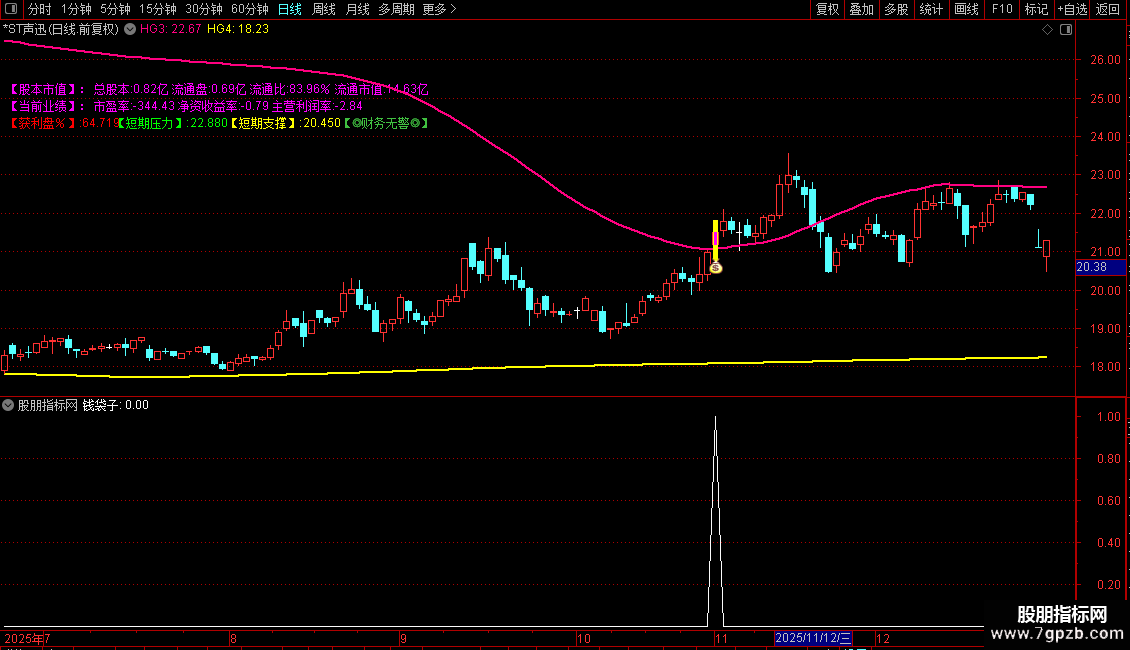Click the month 9 marker on time axis
The width and height of the screenshot is (1130, 650).
403,638
